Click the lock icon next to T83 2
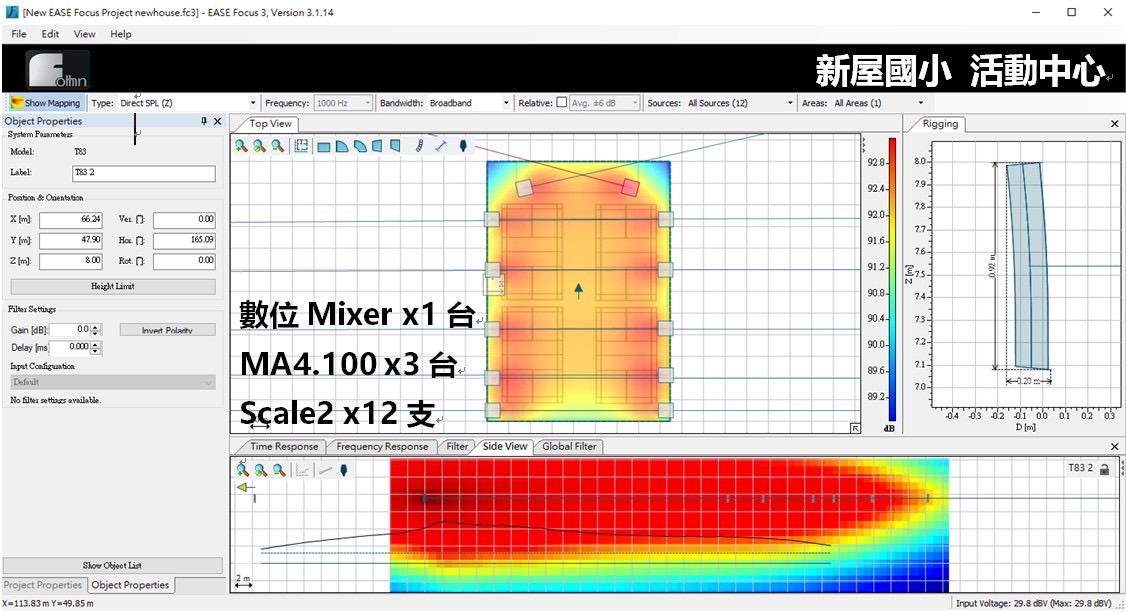The width and height of the screenshot is (1126, 612). tap(1104, 469)
